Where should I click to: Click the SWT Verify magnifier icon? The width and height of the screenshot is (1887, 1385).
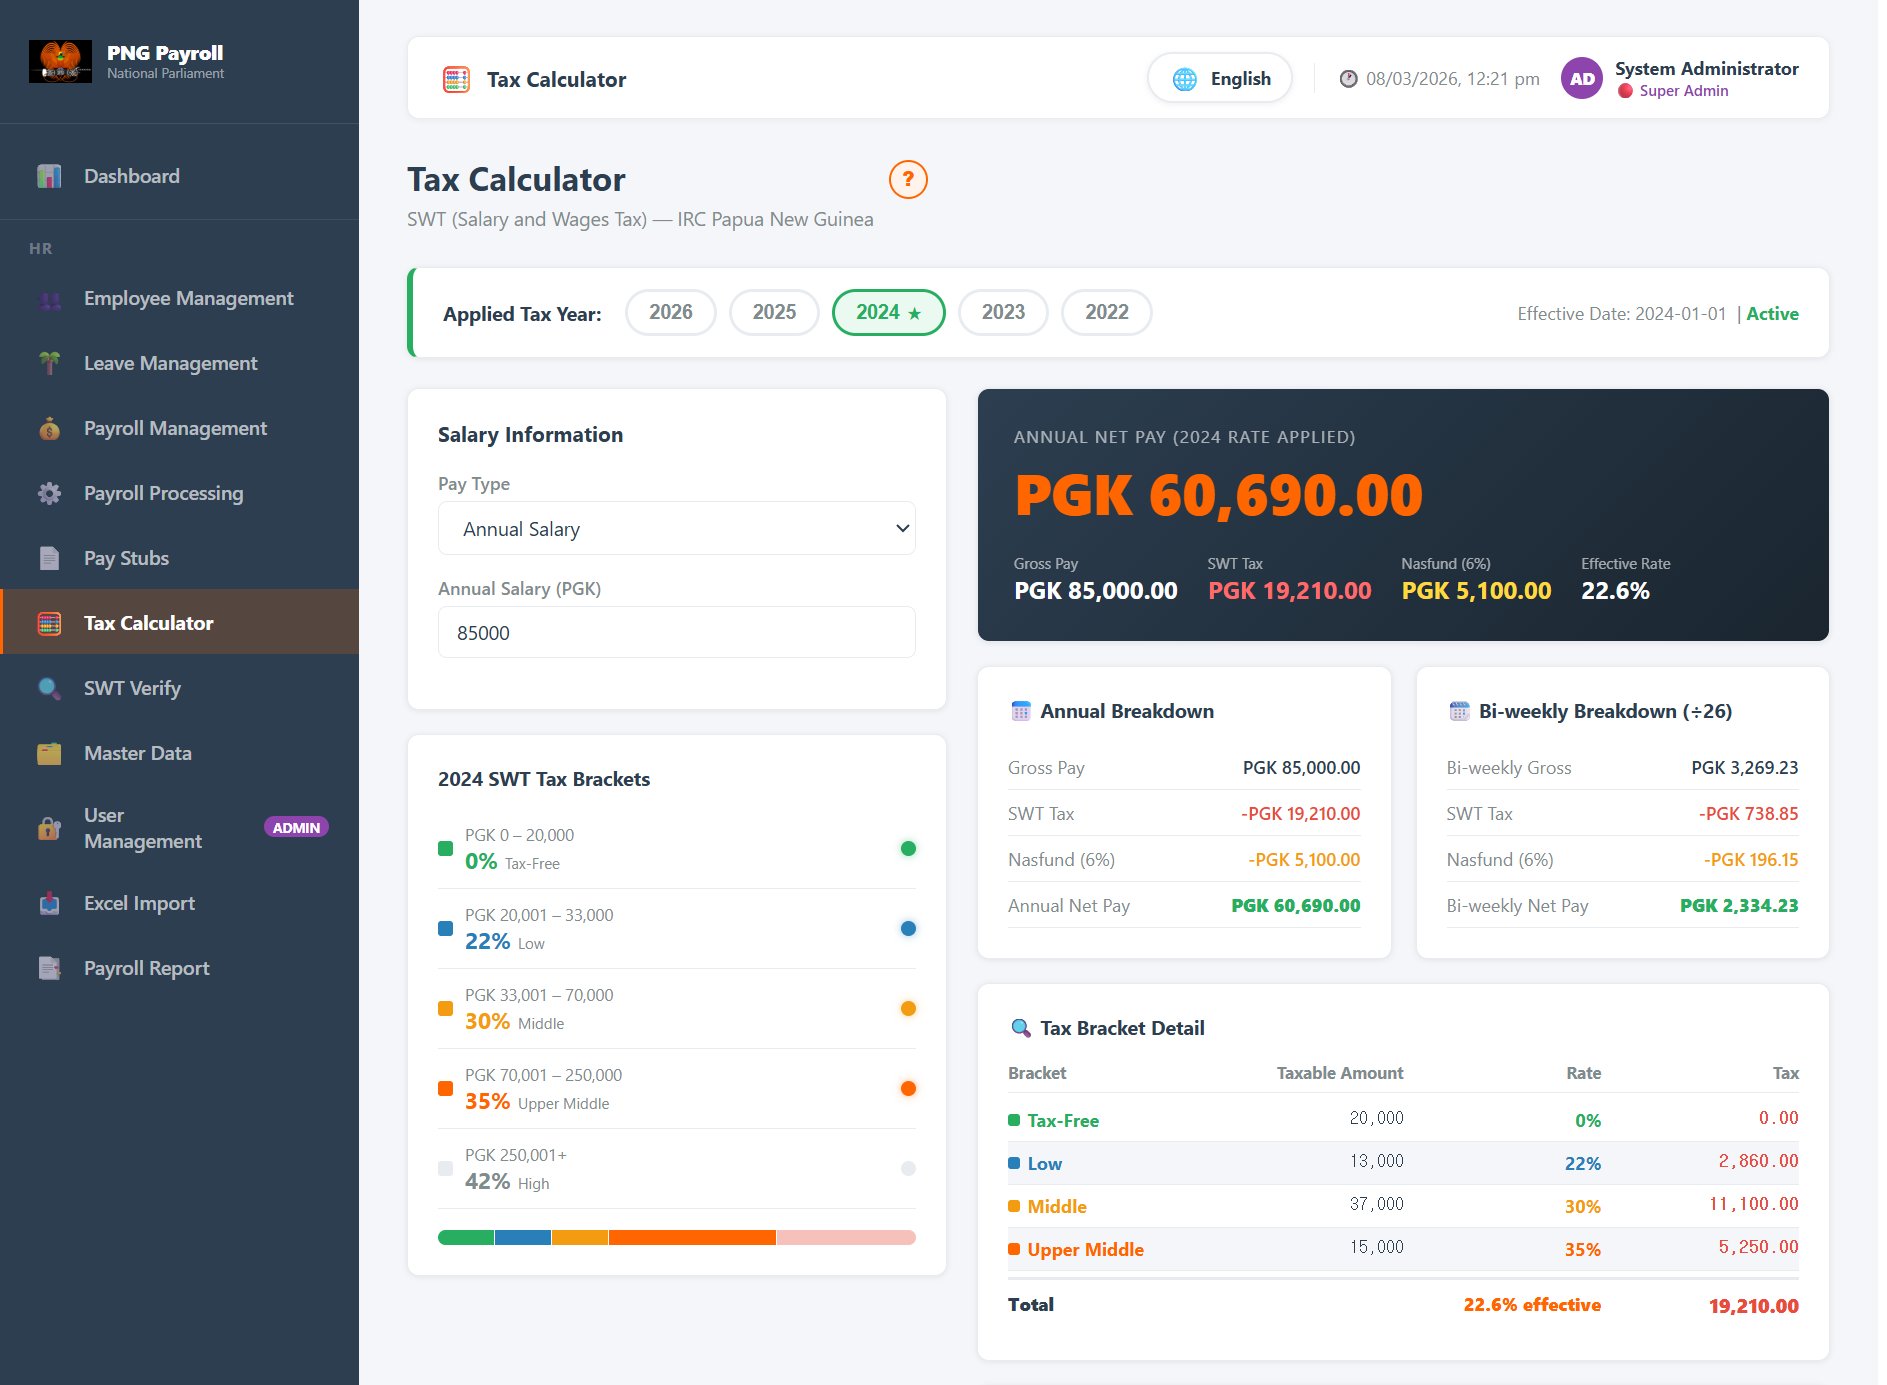click(49, 689)
